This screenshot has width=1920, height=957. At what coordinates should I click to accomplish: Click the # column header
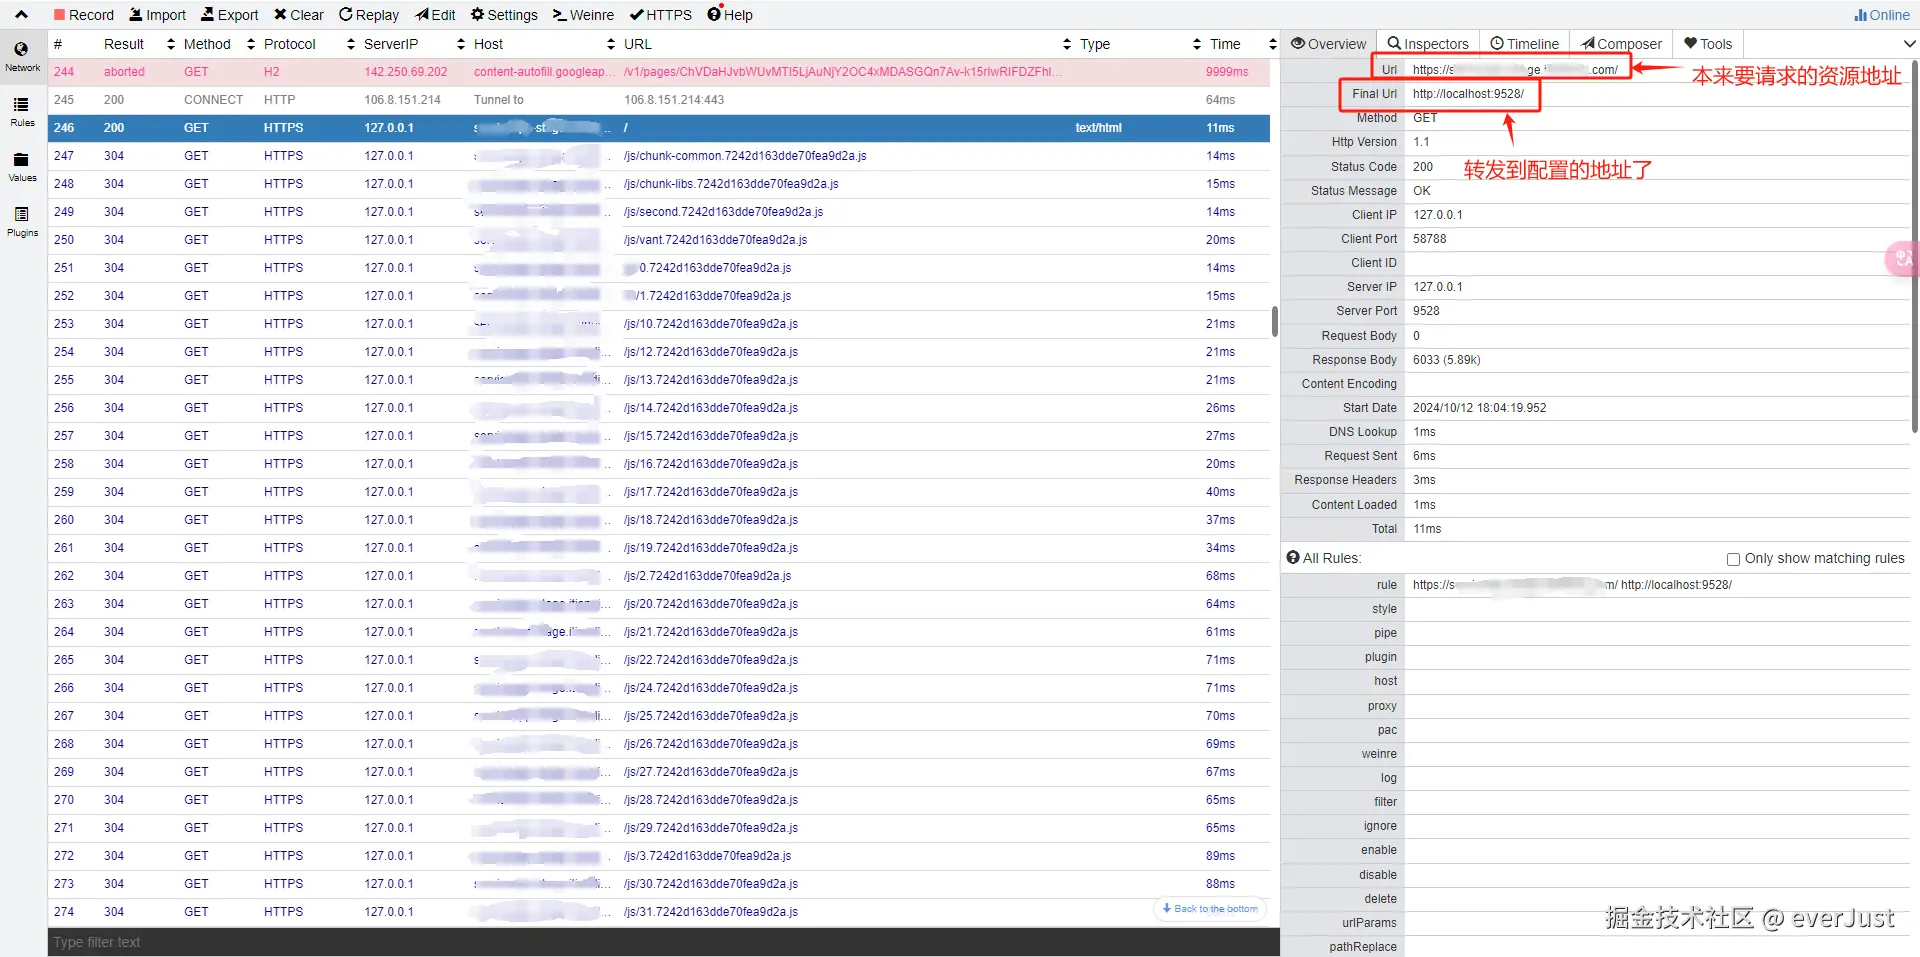(58, 44)
